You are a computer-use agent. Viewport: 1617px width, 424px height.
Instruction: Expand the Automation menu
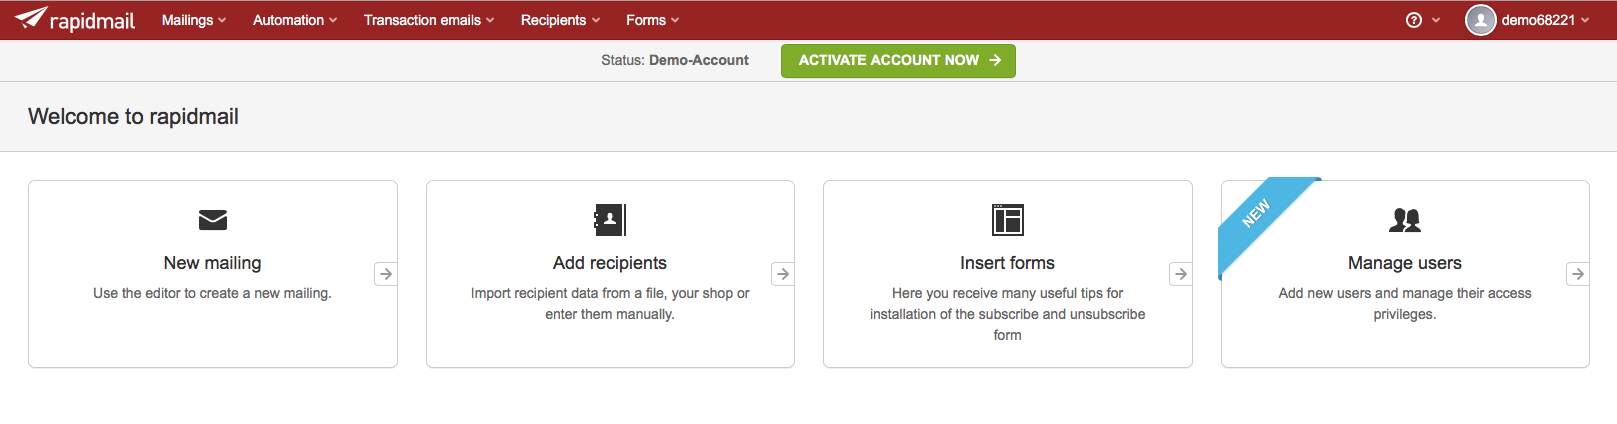[x=295, y=20]
